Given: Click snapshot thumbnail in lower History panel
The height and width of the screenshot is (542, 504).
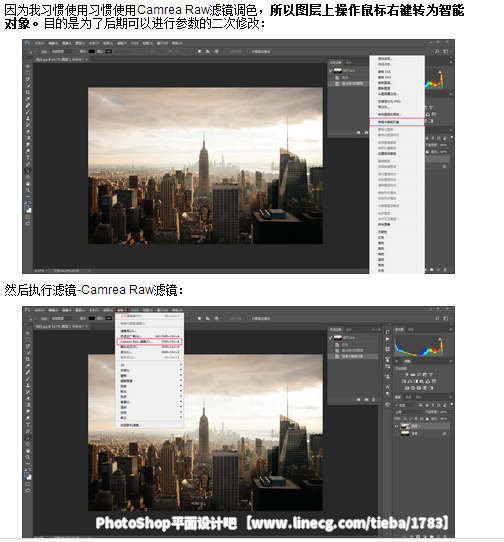Looking at the screenshot, I should point(337,337).
